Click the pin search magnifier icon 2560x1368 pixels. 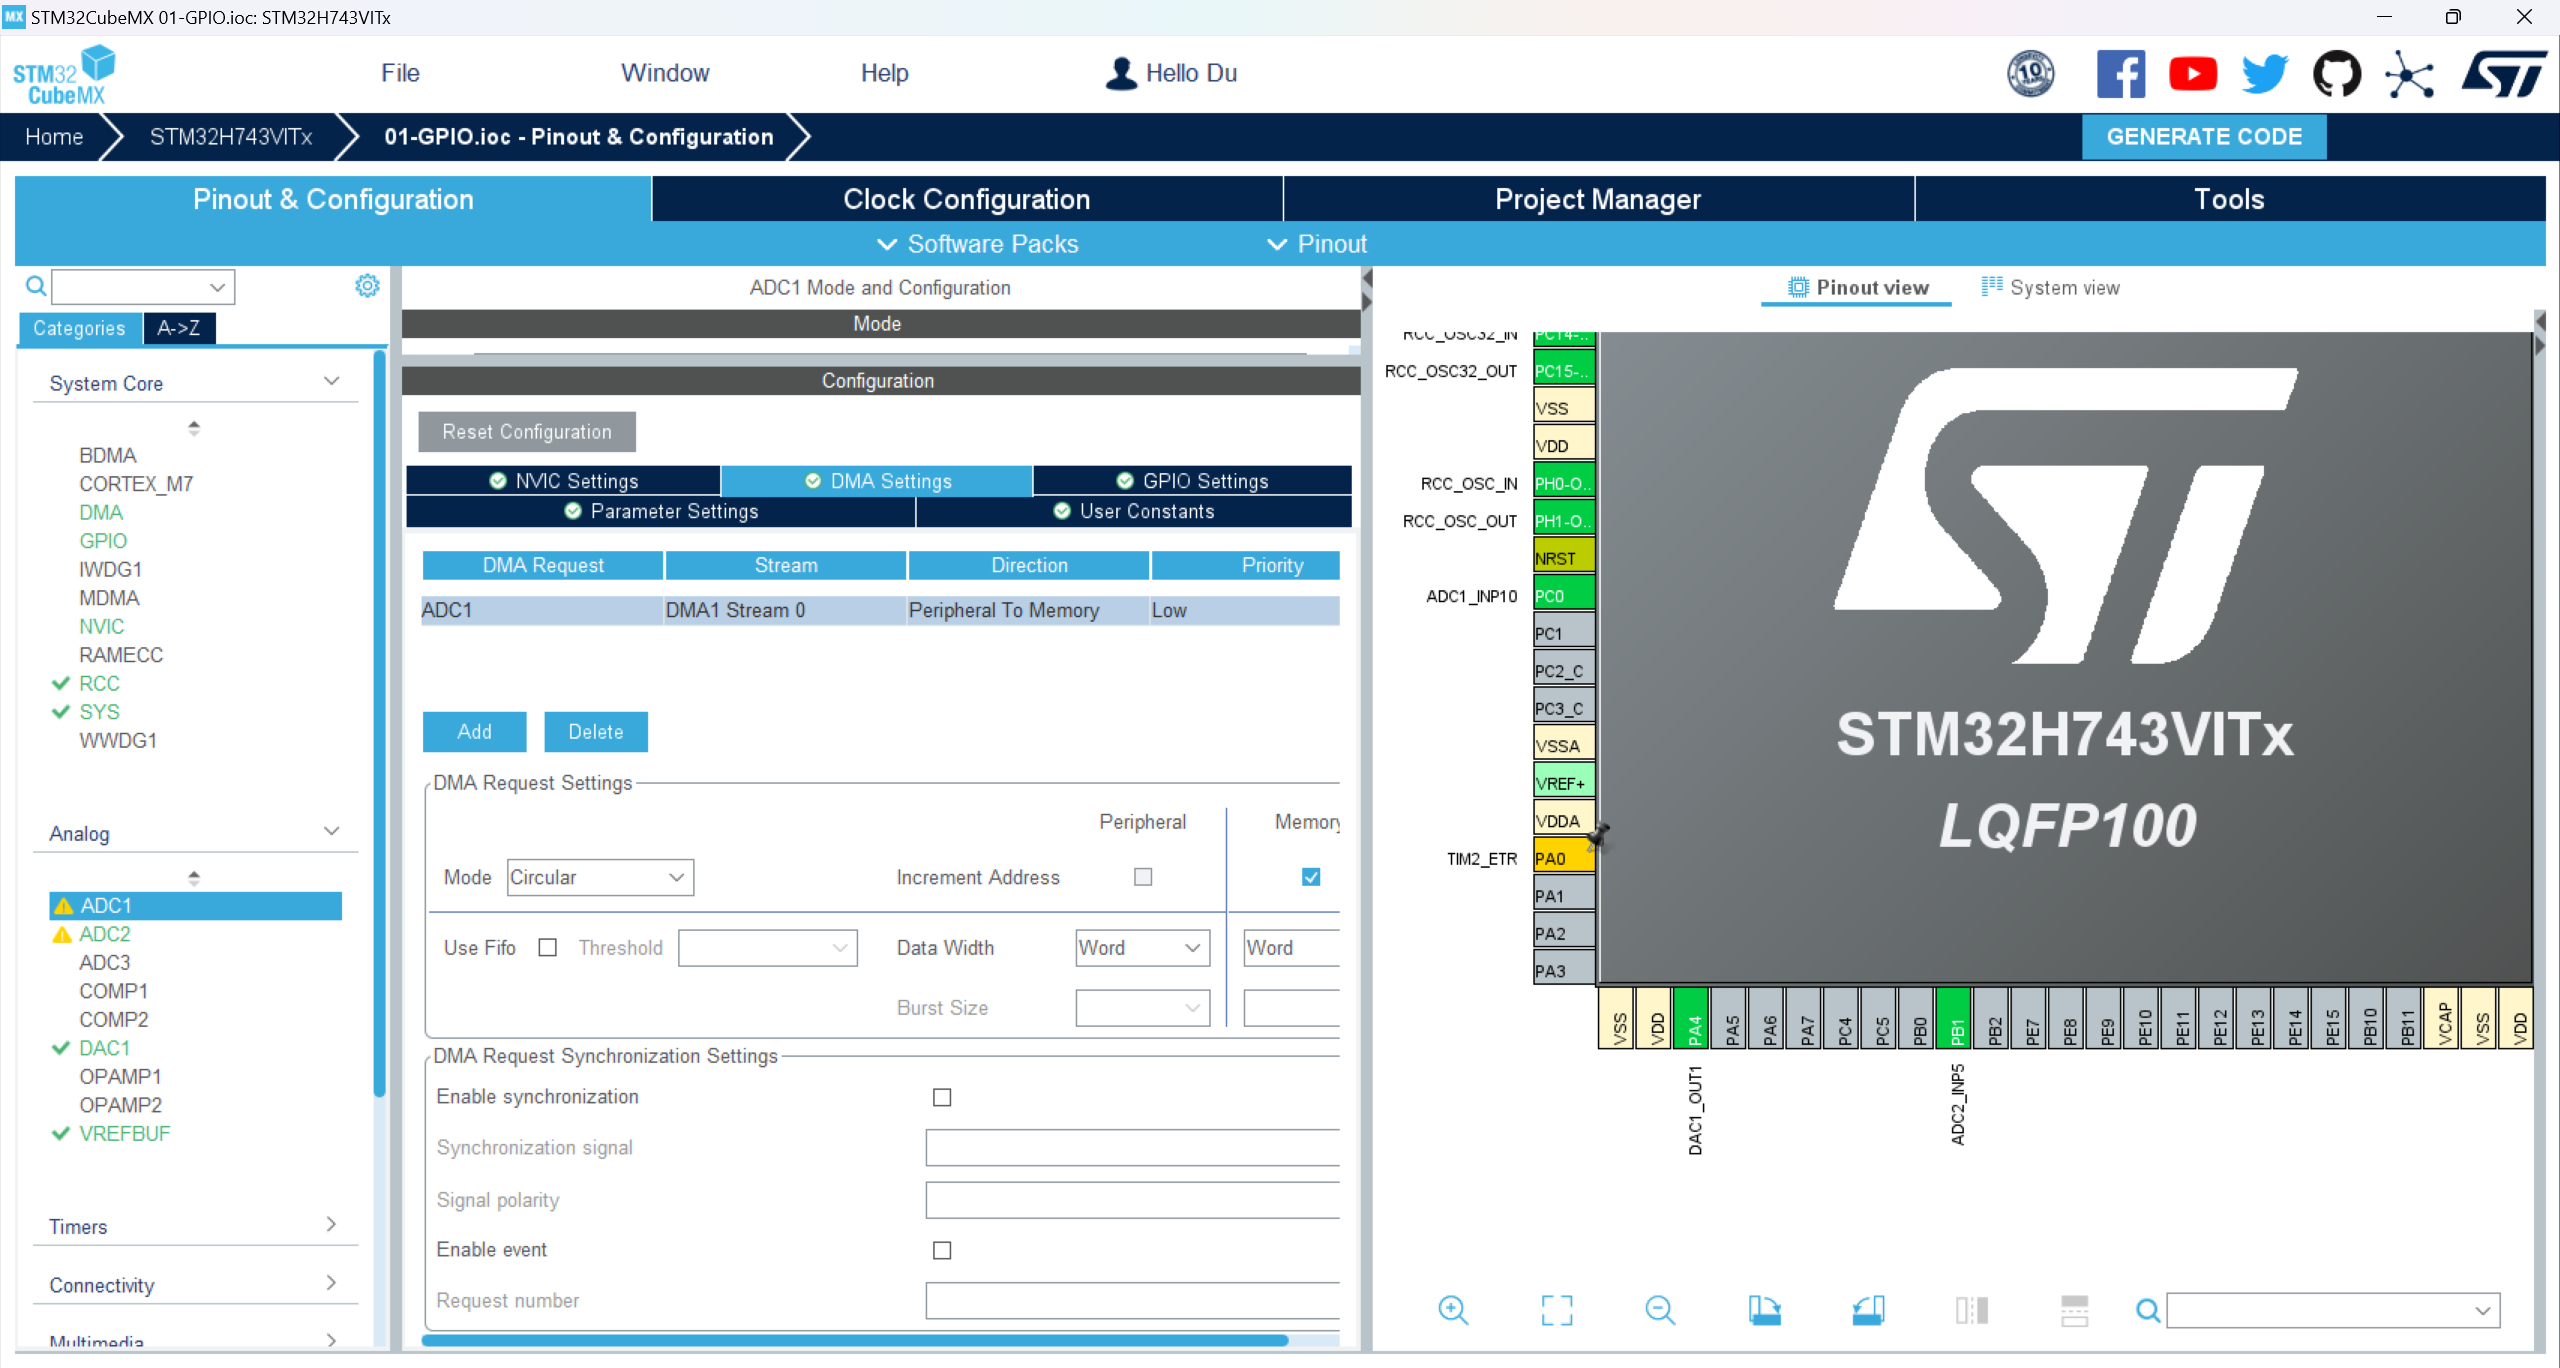pyautogui.click(x=2147, y=1310)
